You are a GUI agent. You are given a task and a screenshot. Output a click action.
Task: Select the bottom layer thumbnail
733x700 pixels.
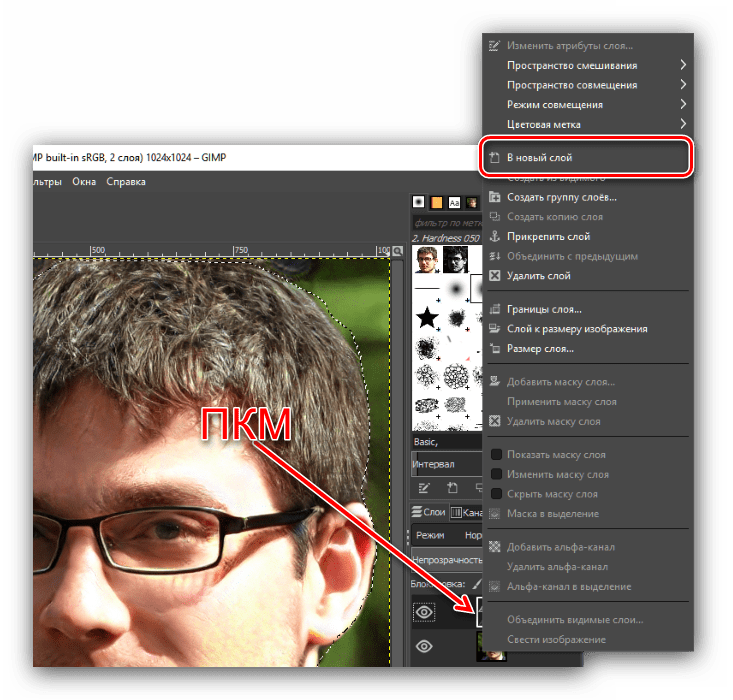point(491,647)
